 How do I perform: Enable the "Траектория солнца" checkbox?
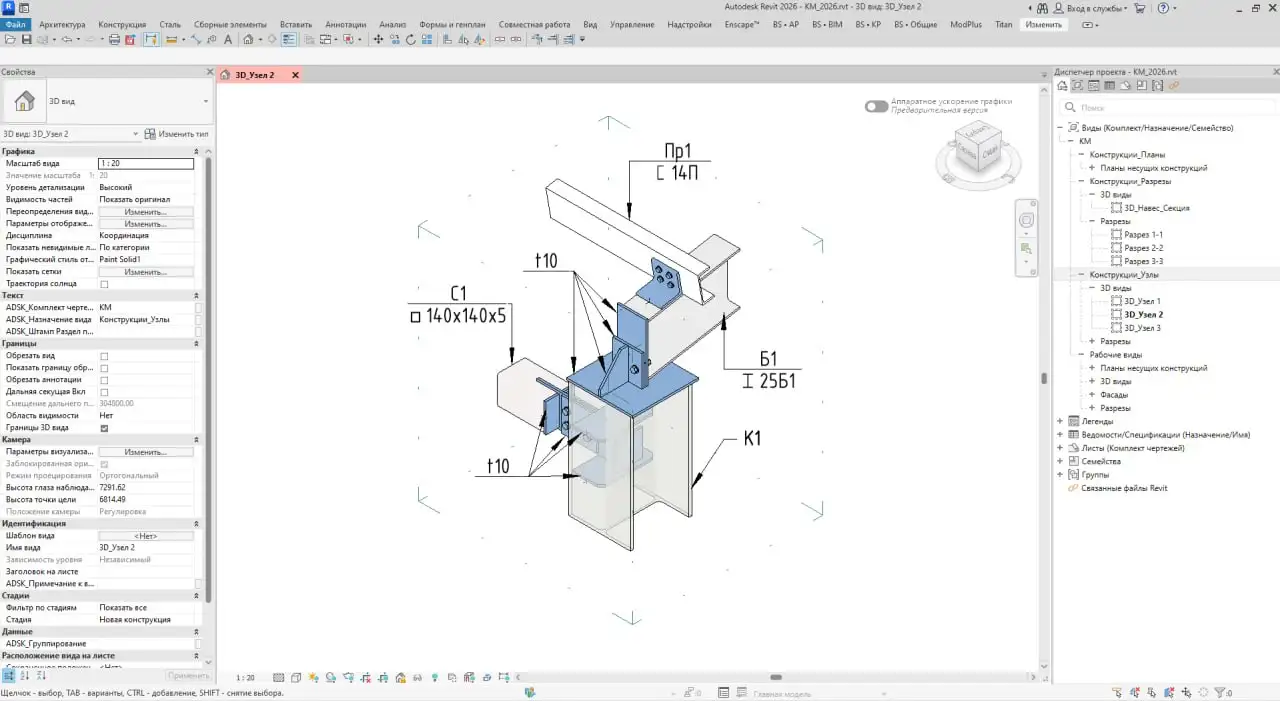coord(104,283)
